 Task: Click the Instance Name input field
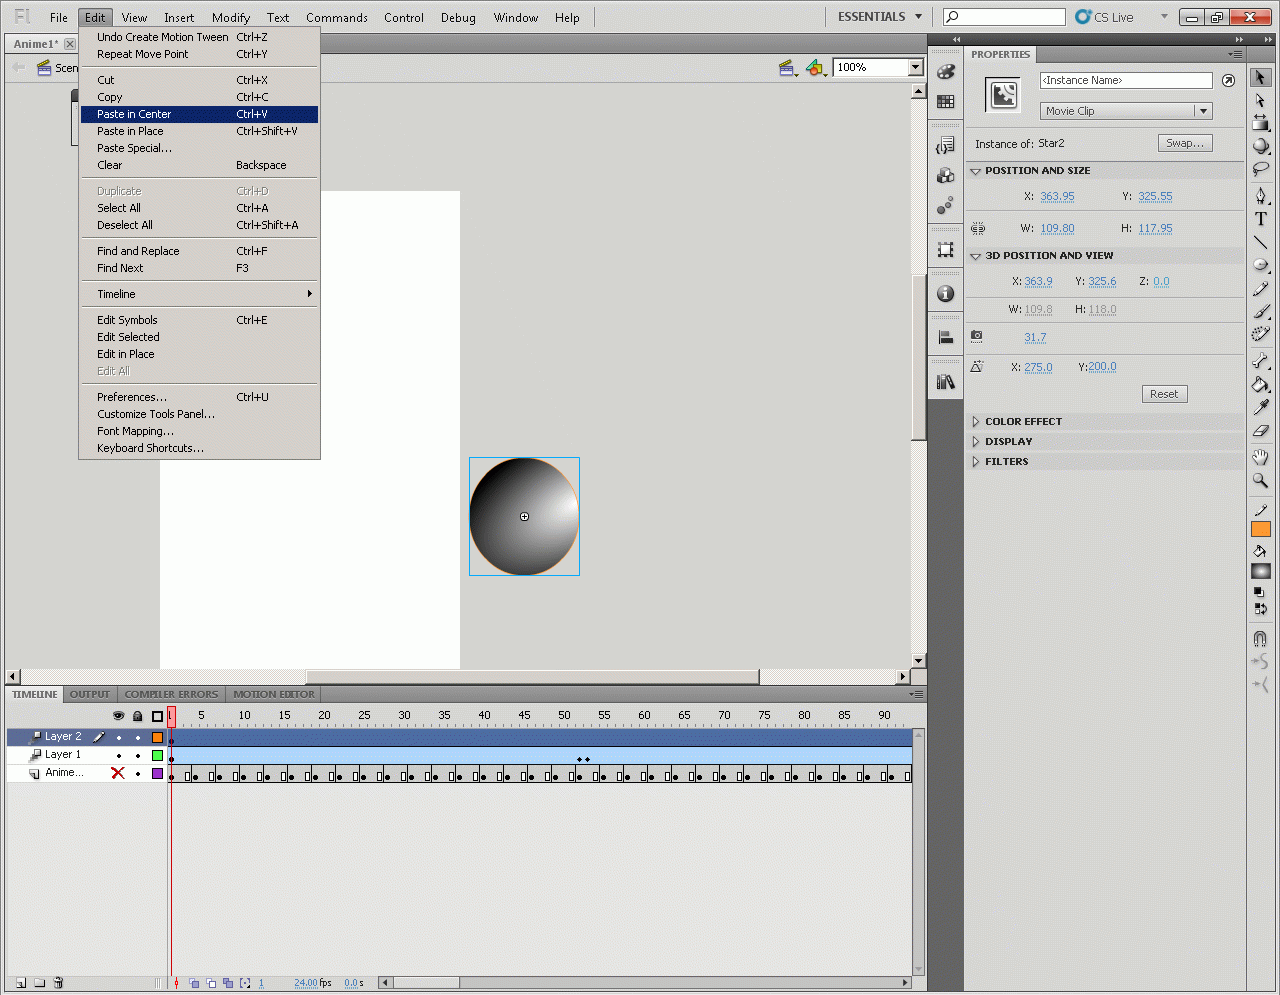point(1125,80)
